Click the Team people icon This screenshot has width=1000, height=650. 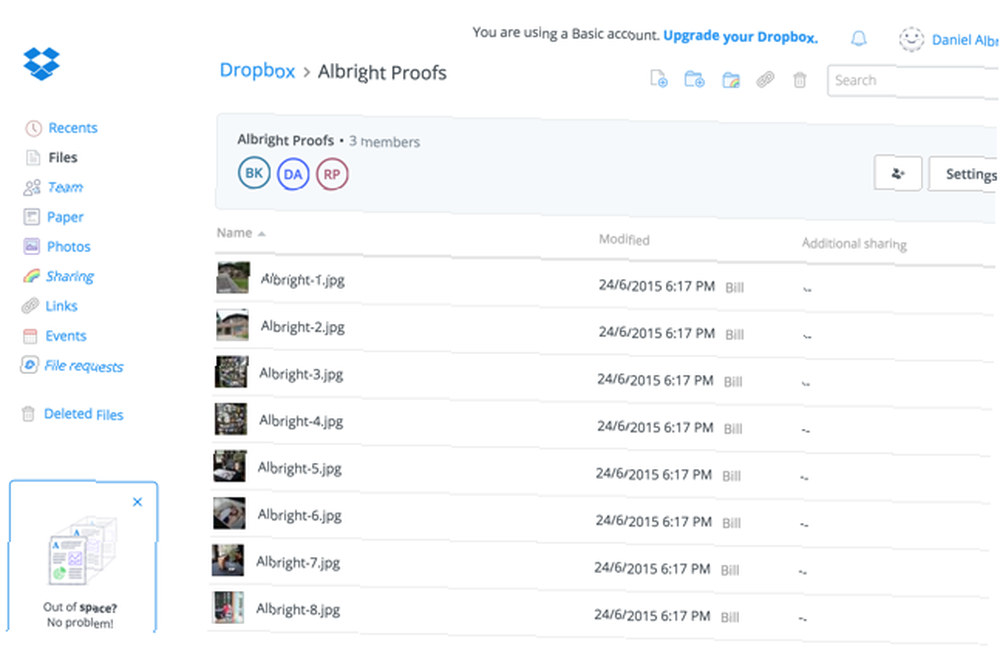[32, 188]
